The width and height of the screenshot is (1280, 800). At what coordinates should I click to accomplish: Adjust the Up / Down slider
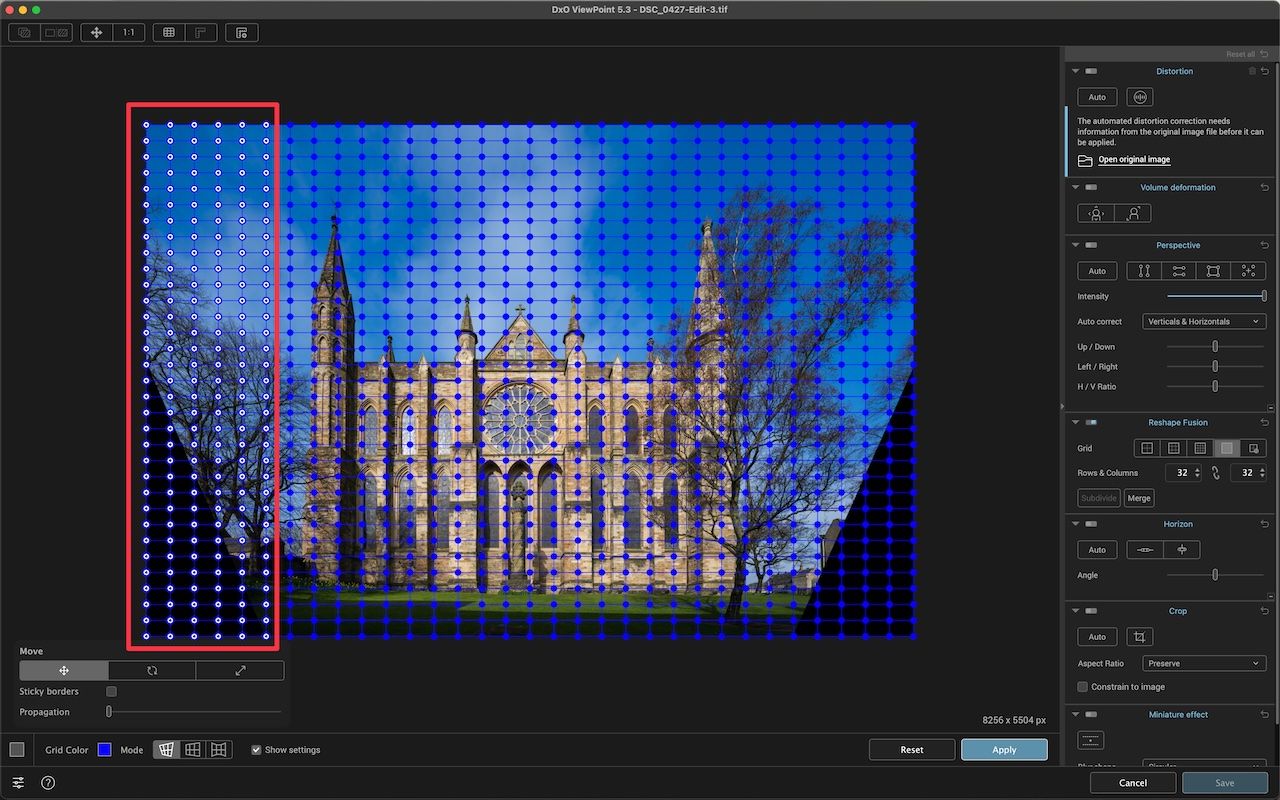point(1215,347)
